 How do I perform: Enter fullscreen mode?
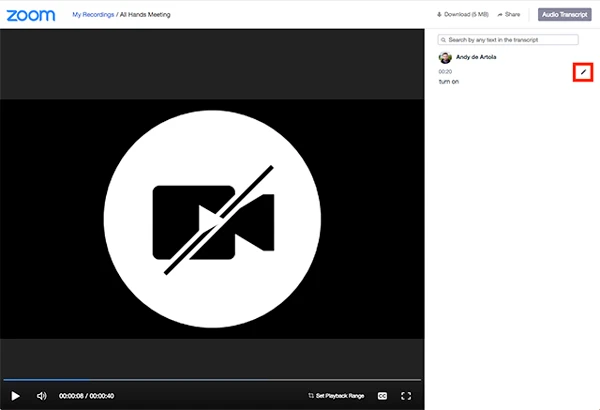coord(406,396)
